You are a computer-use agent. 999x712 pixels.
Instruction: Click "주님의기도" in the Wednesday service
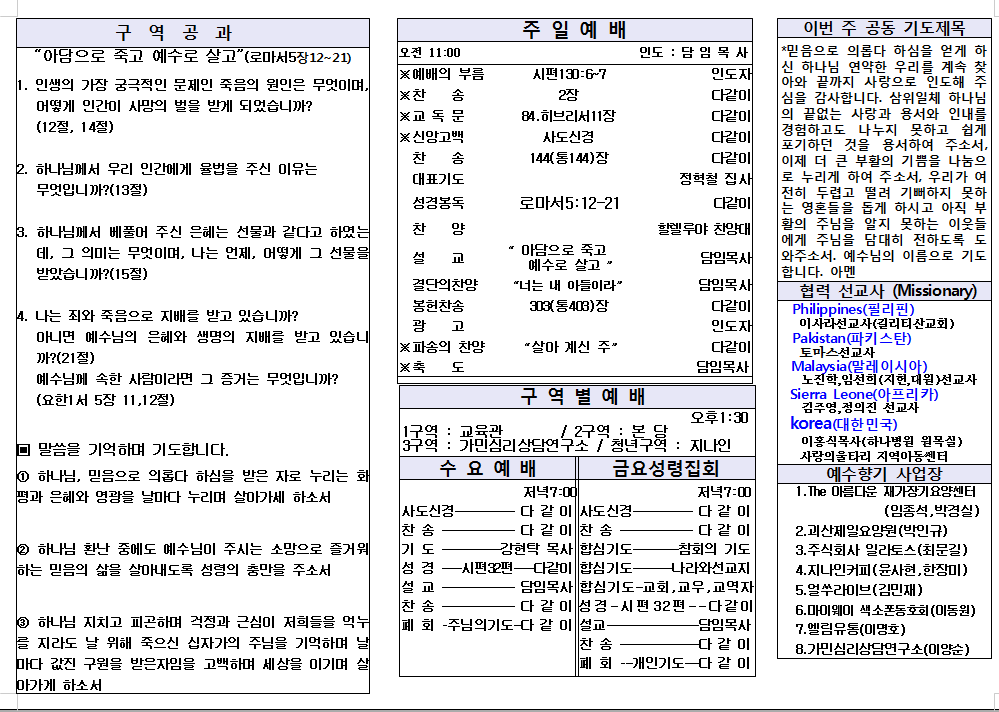[x=481, y=625]
